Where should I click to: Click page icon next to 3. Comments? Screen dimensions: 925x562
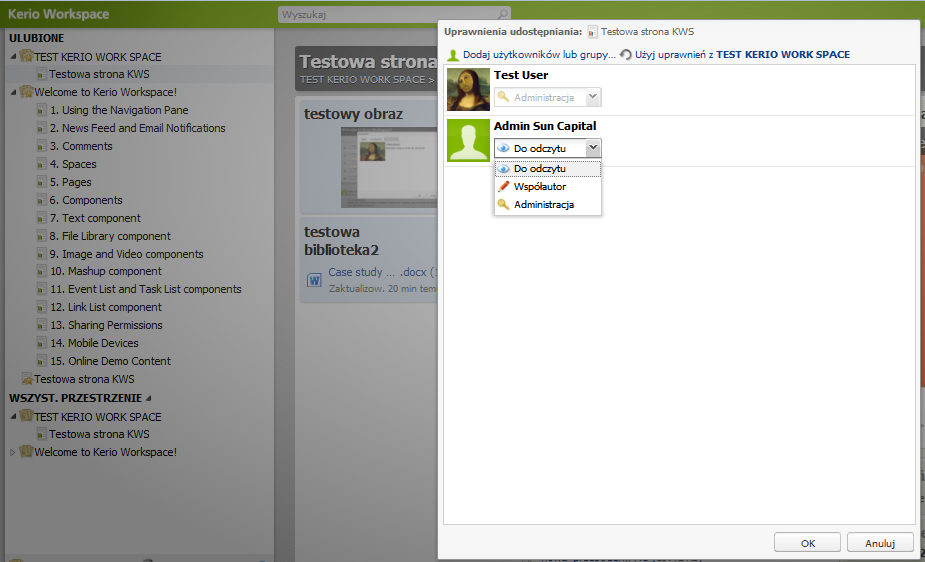(x=41, y=146)
